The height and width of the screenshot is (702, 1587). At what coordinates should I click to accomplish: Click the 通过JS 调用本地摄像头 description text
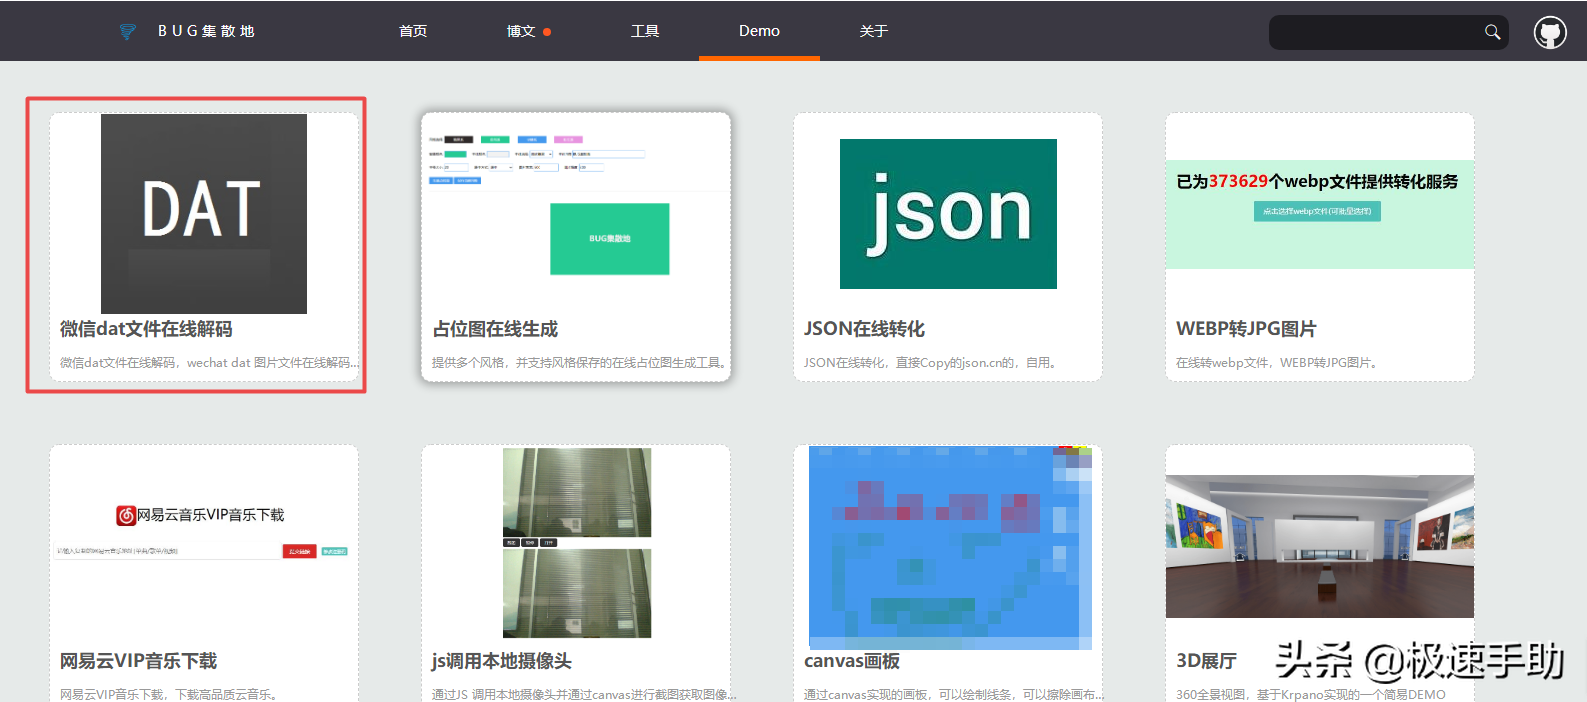click(x=584, y=694)
